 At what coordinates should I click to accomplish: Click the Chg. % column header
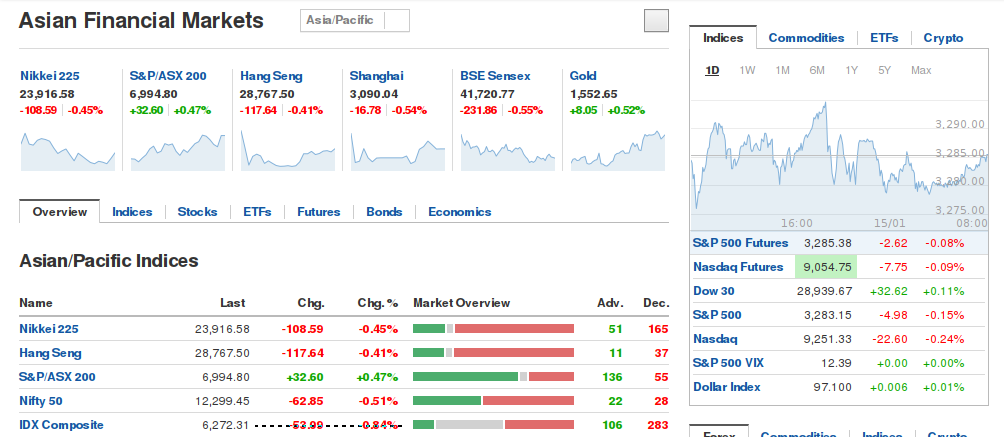(x=378, y=303)
